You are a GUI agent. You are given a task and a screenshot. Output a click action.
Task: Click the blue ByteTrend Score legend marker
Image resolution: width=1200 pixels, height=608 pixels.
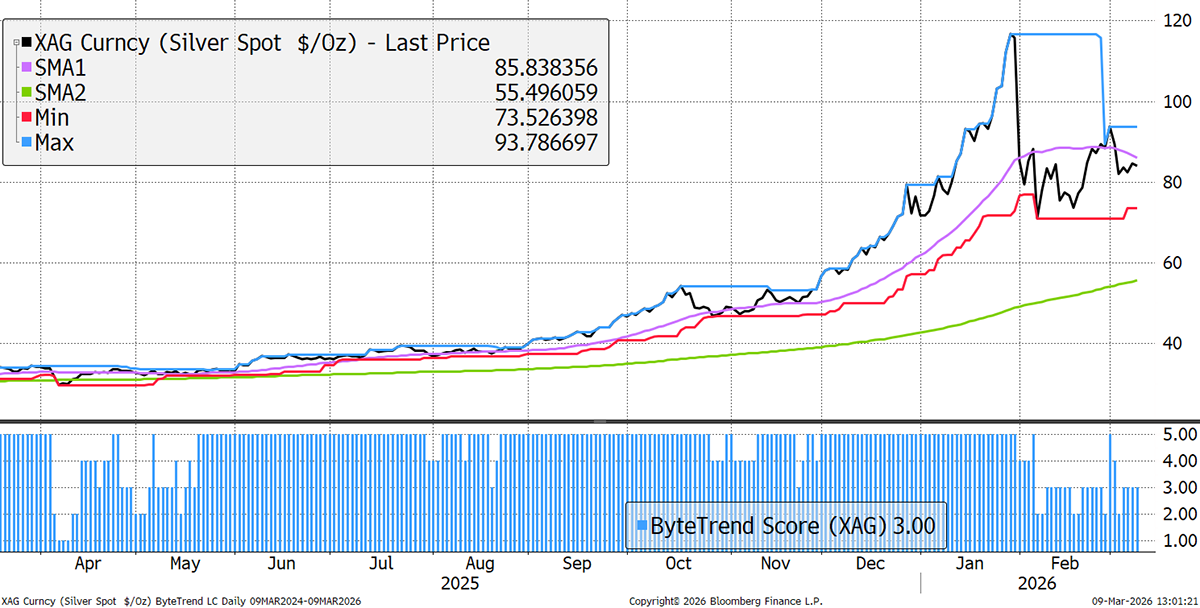pos(640,525)
